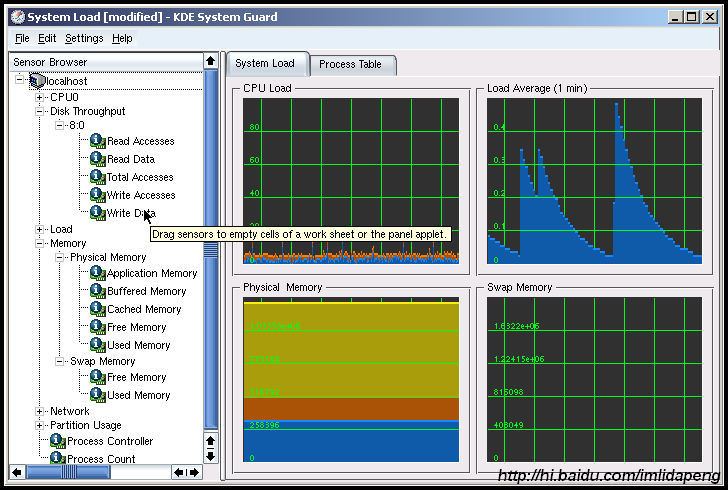Click the localhost computer icon
Image resolution: width=728 pixels, height=490 pixels.
tap(37, 81)
